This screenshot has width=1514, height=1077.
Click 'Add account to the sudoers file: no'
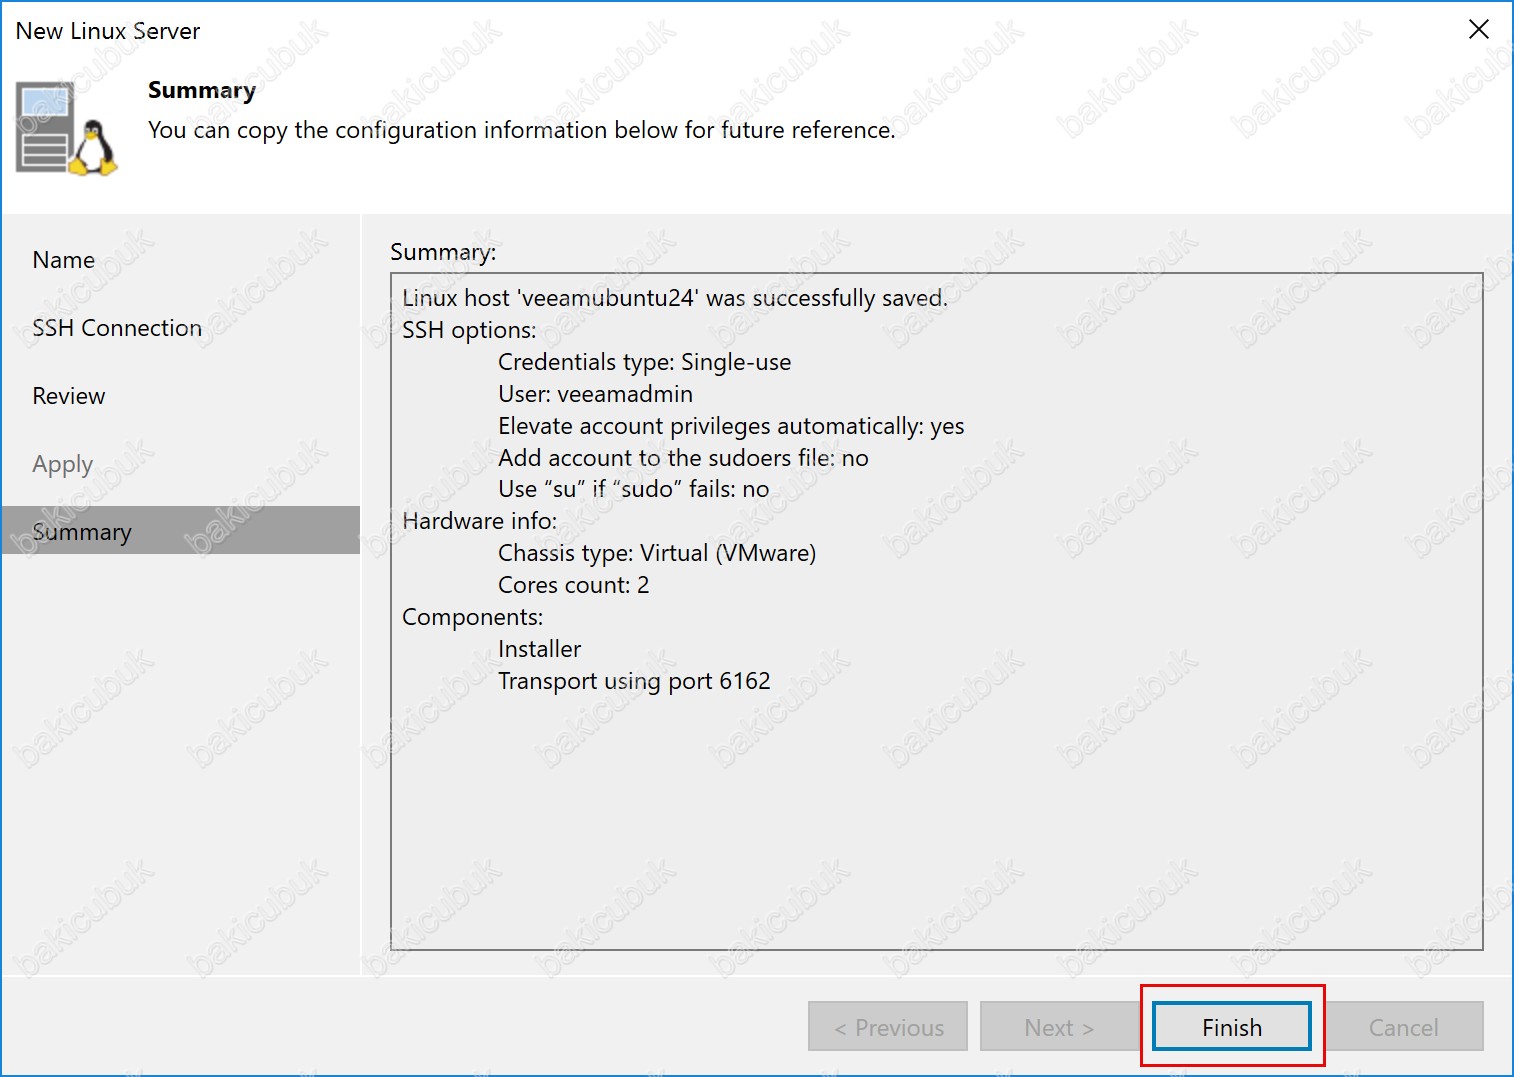tap(683, 458)
